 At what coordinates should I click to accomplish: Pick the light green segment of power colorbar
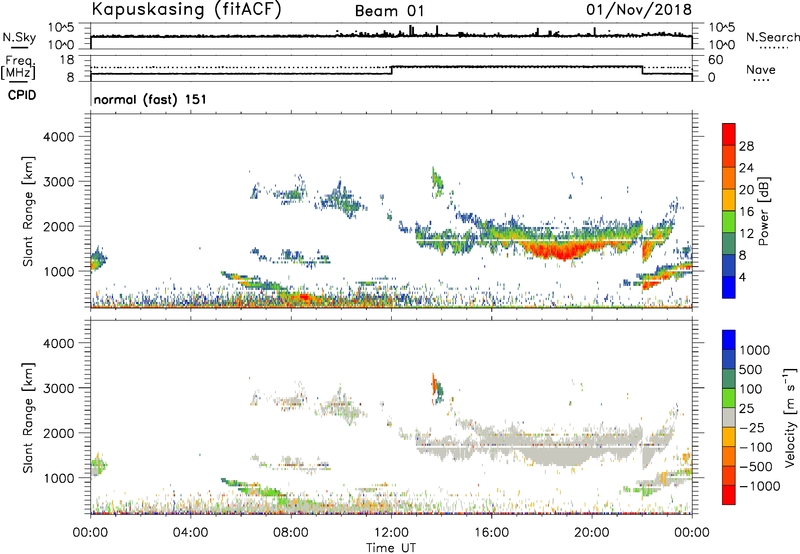point(729,222)
